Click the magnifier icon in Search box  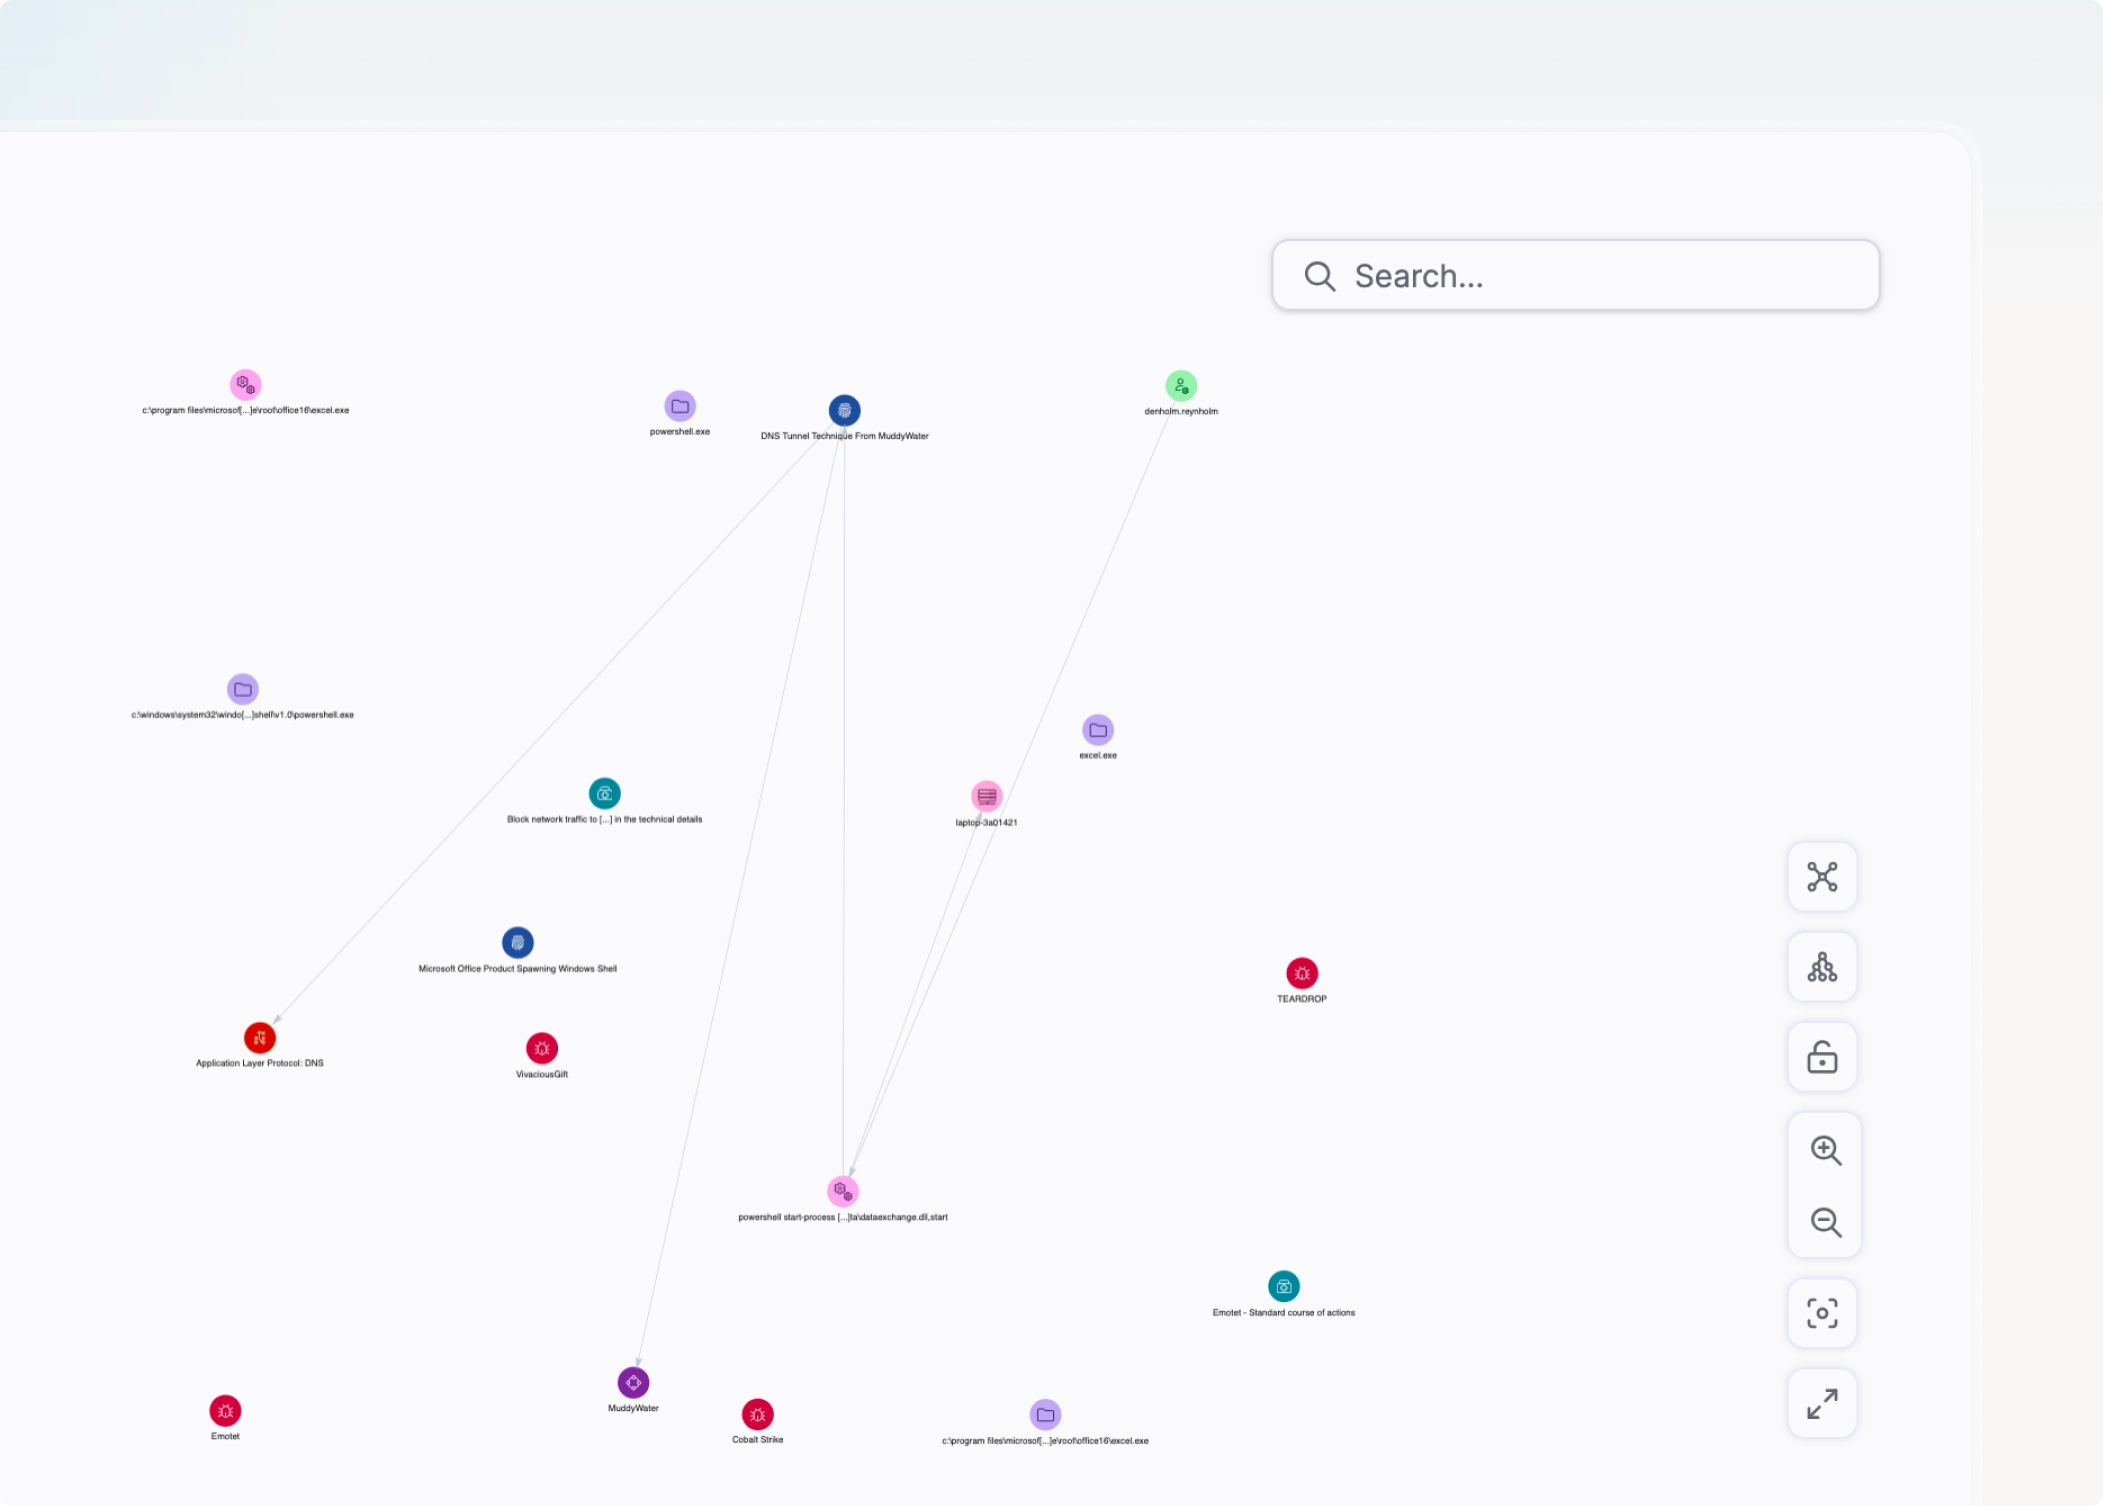coord(1320,276)
